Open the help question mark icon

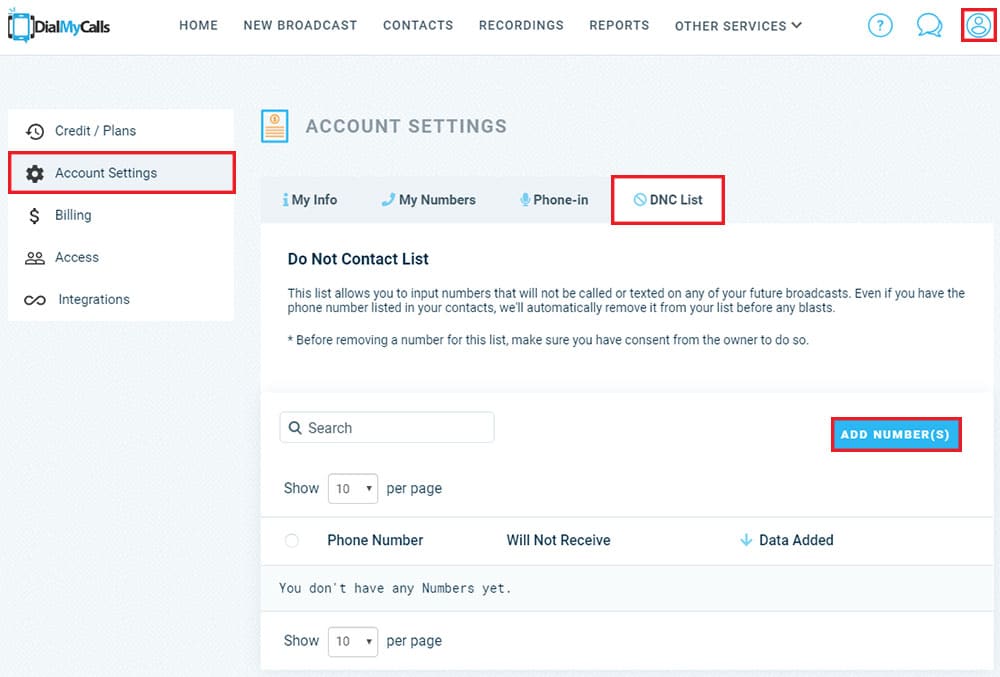880,26
